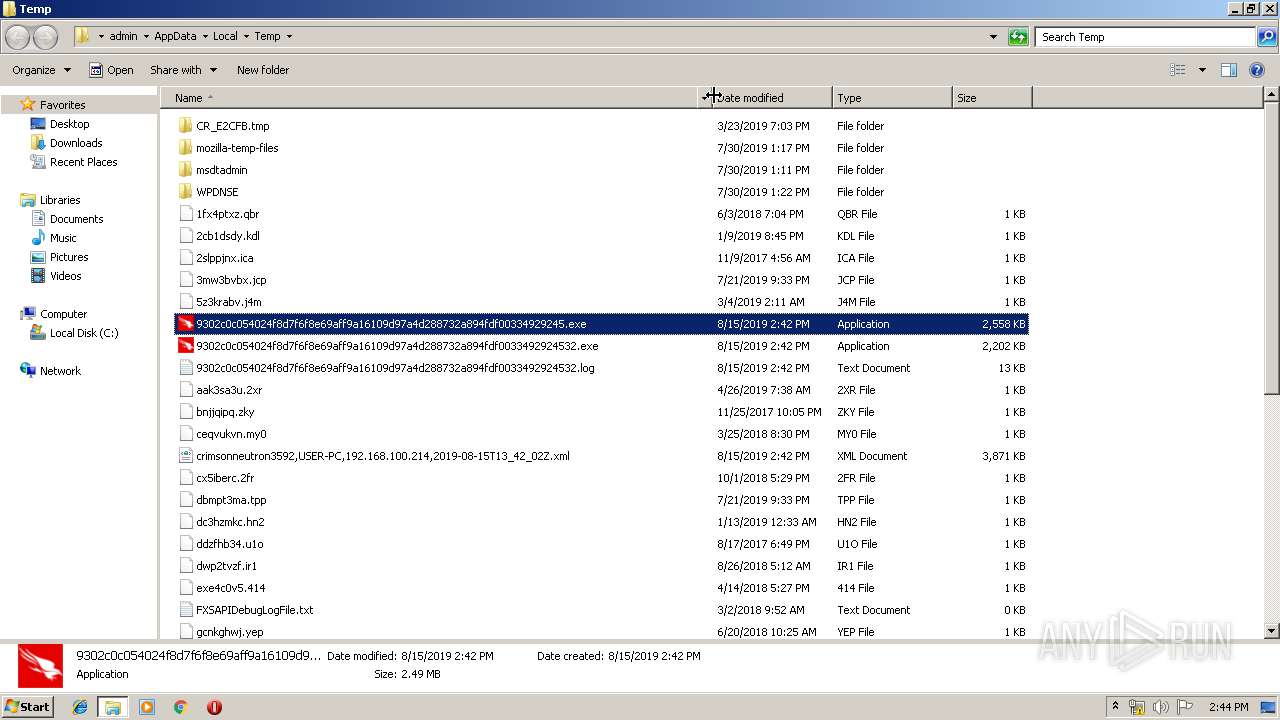Open Windows Explorer help
The height and width of the screenshot is (720, 1280).
[1257, 70]
